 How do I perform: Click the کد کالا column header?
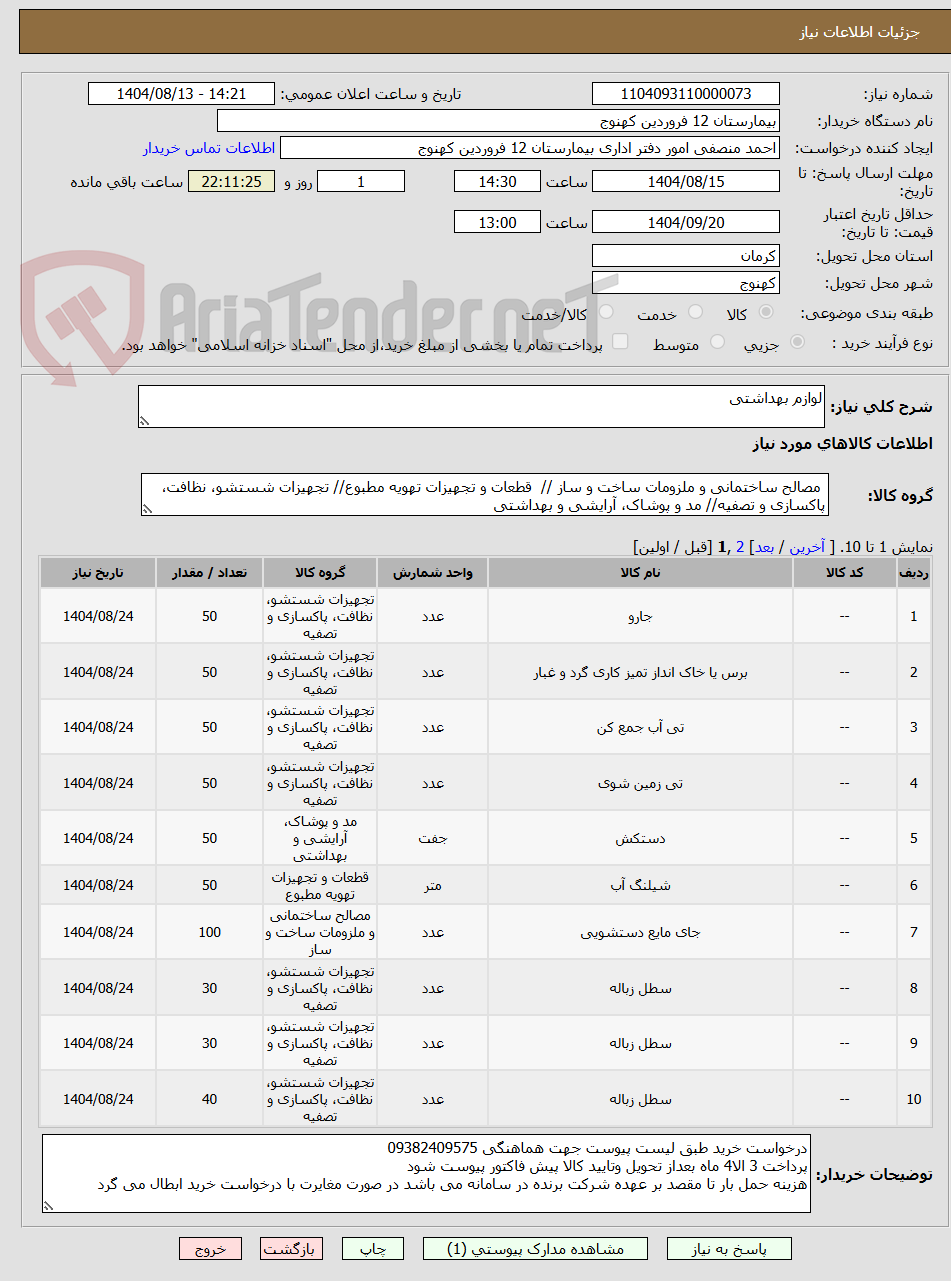click(x=845, y=573)
